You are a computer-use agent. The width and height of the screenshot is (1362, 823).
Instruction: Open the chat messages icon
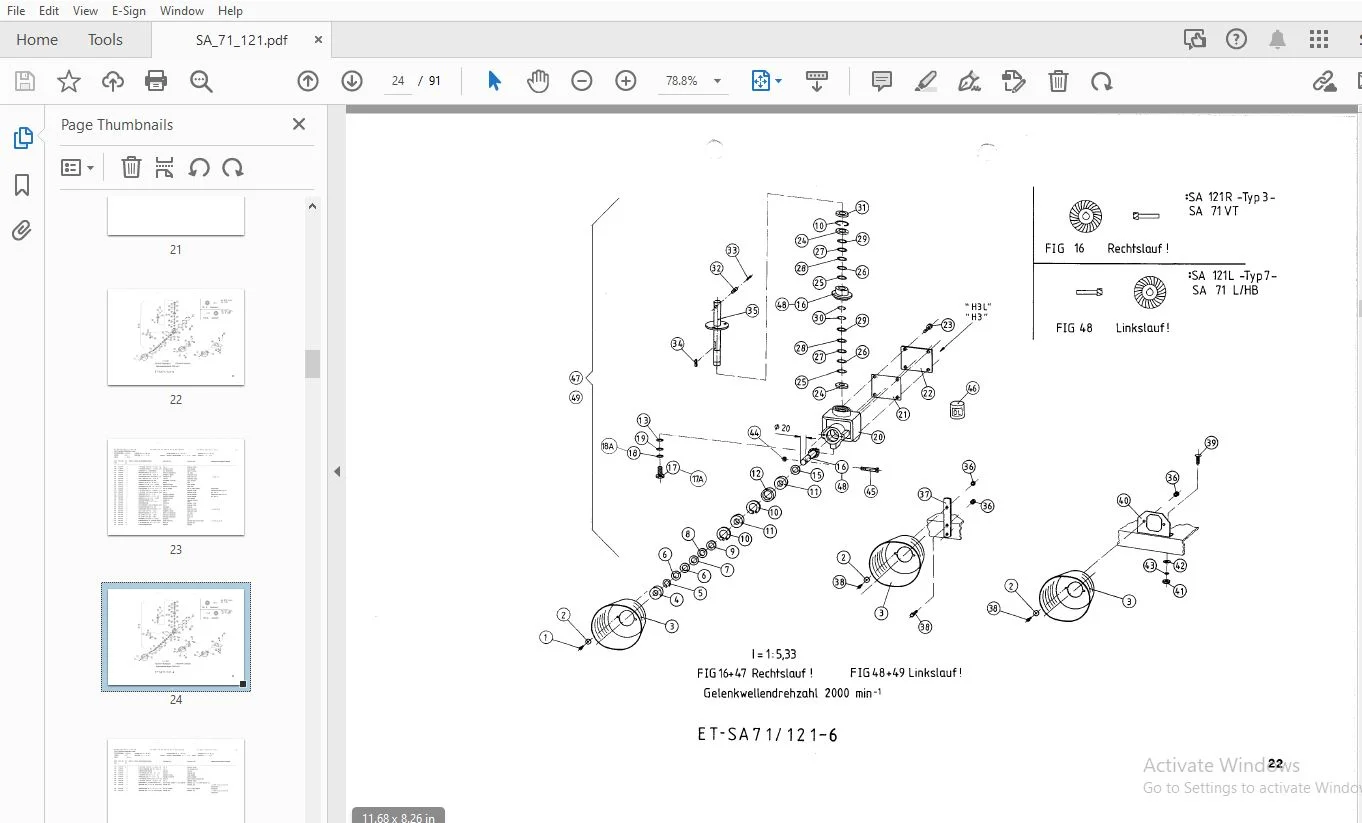coord(1194,40)
